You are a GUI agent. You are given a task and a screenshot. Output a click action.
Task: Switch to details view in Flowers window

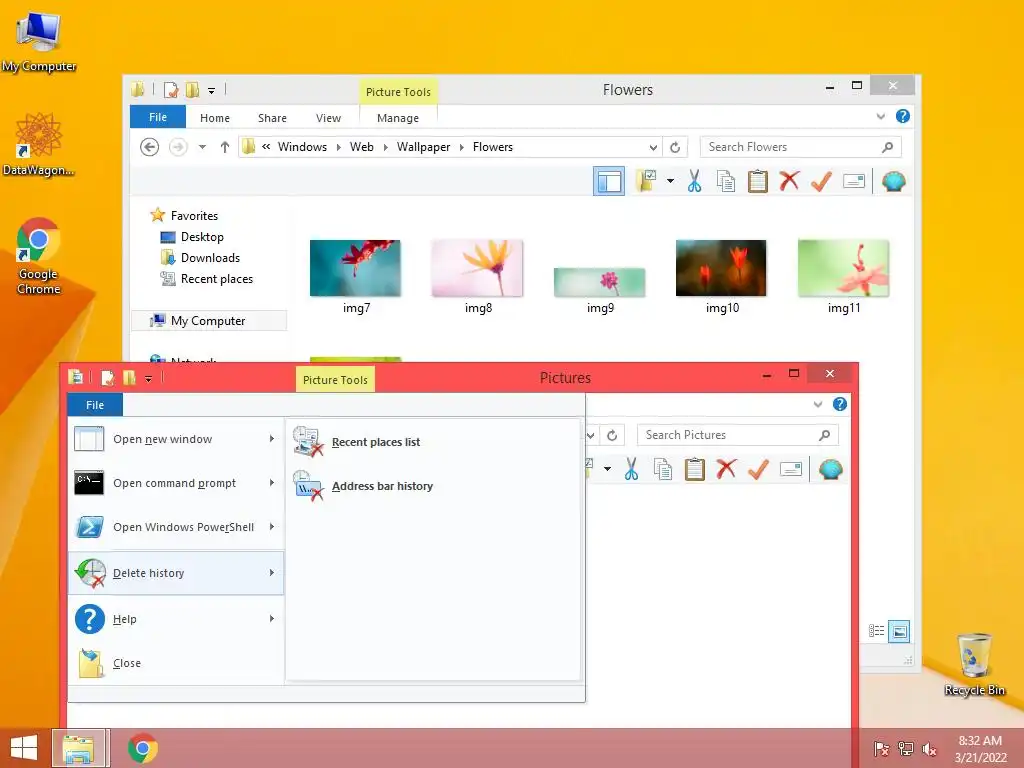coord(876,631)
